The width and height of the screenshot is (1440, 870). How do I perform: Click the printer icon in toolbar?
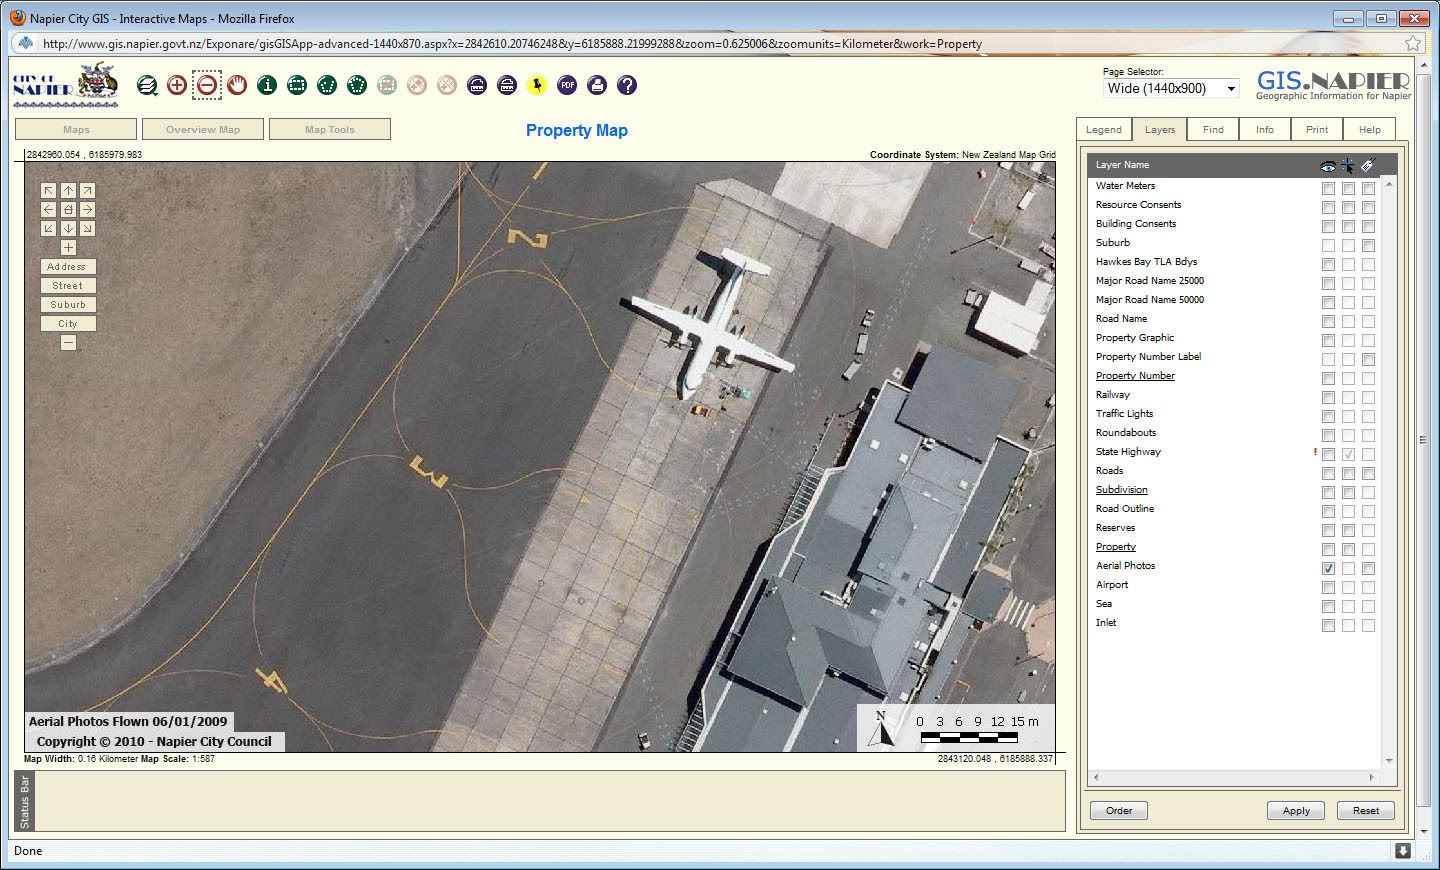[597, 86]
